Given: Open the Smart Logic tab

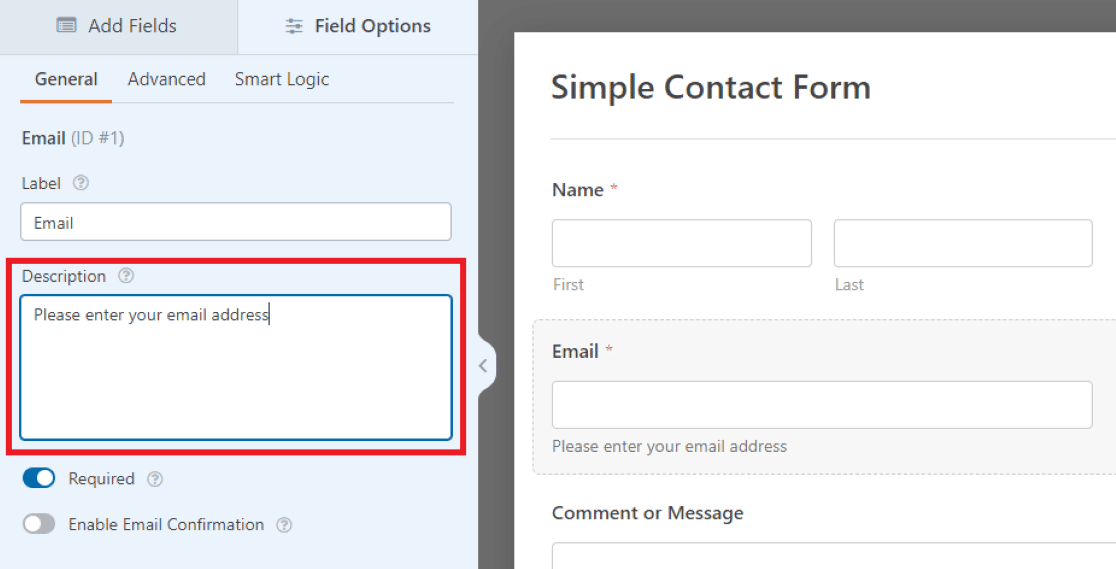Looking at the screenshot, I should coord(282,79).
